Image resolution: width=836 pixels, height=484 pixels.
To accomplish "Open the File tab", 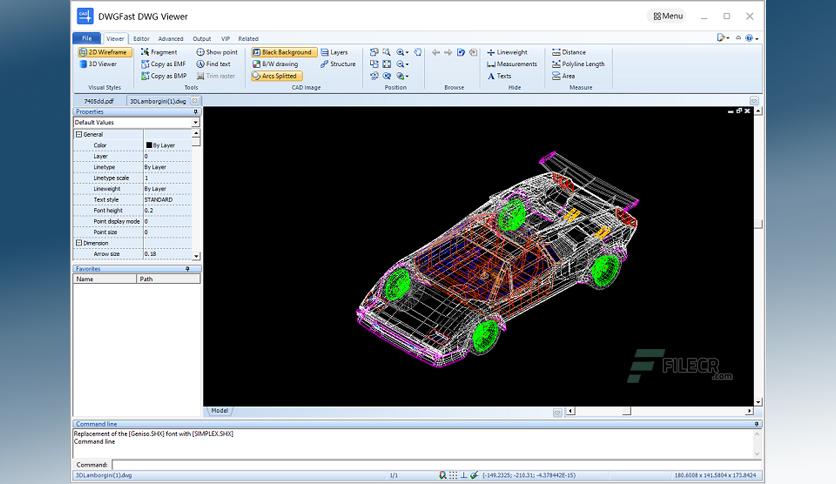I will [86, 38].
